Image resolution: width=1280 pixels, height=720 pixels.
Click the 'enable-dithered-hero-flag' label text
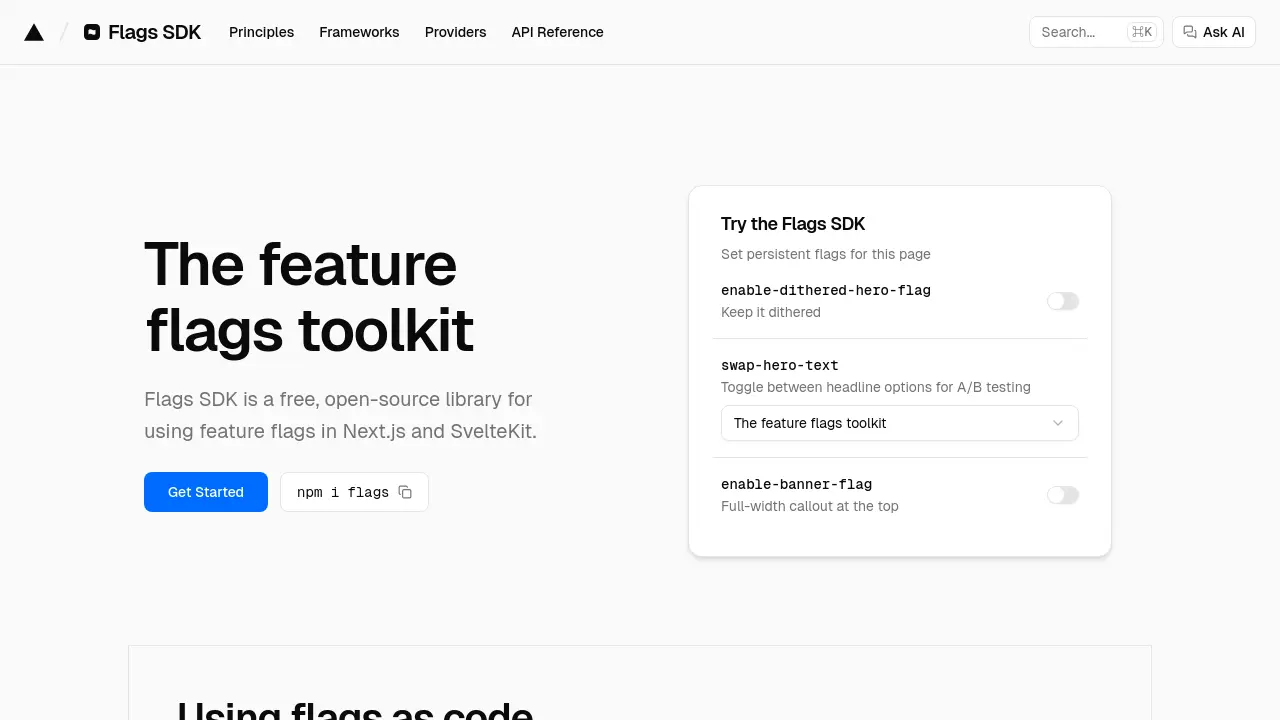[826, 290]
